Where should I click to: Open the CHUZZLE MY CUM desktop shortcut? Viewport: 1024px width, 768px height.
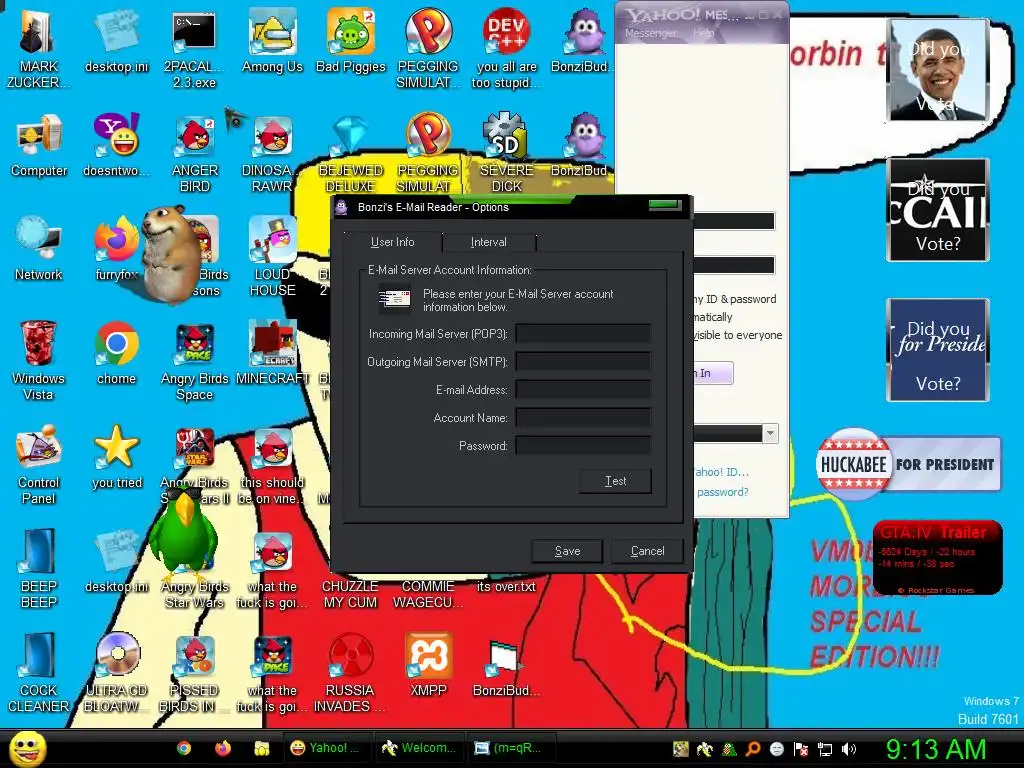[x=350, y=594]
